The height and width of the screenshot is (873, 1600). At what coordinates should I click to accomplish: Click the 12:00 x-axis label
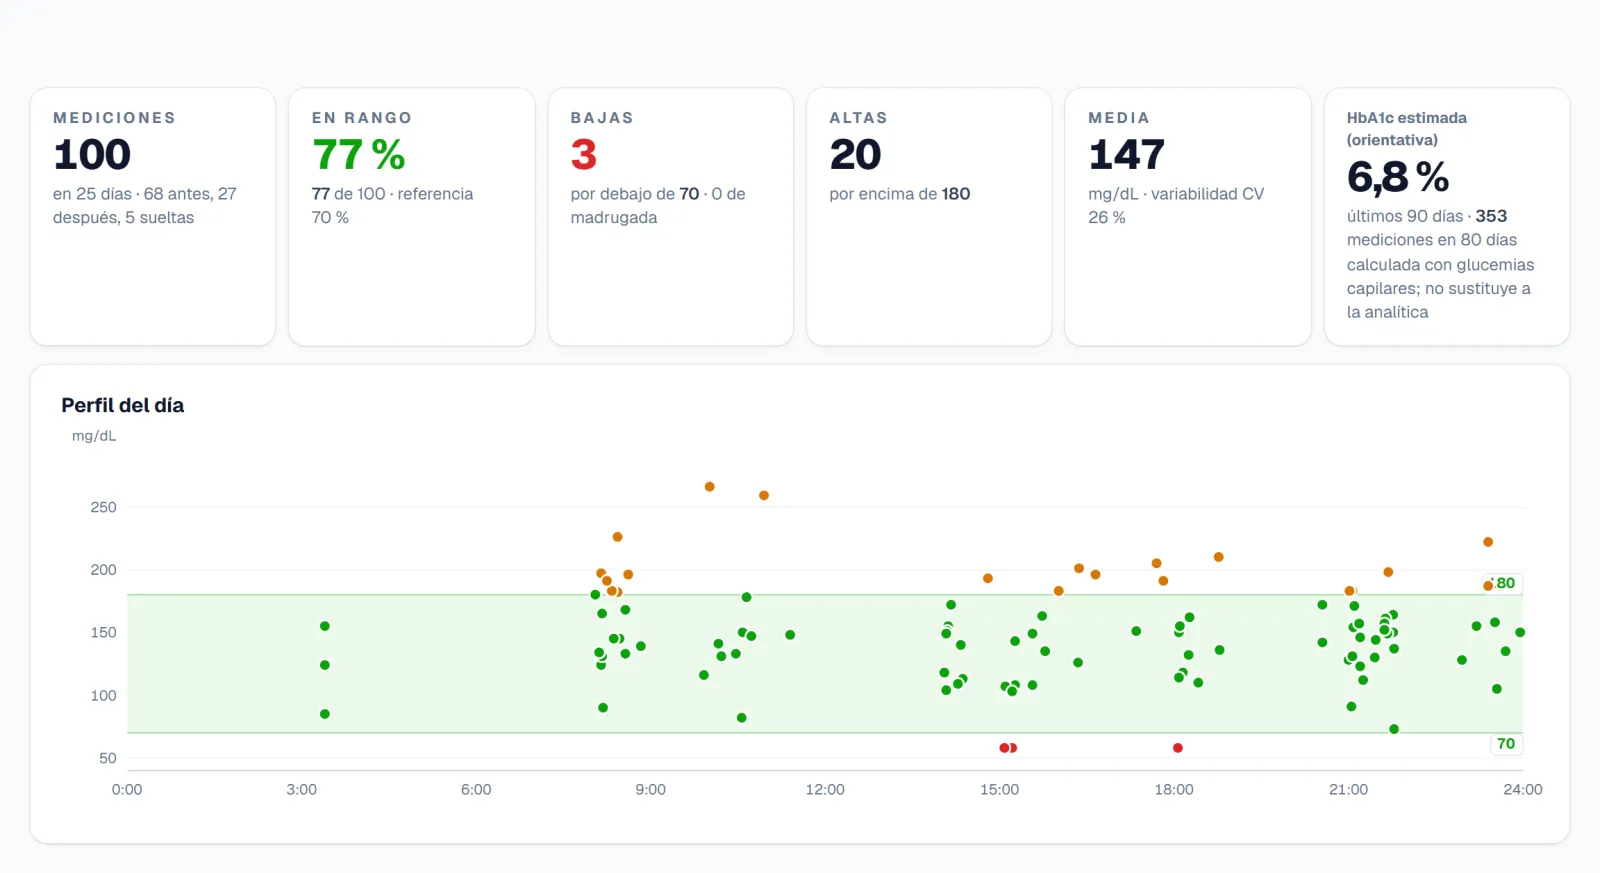point(825,790)
